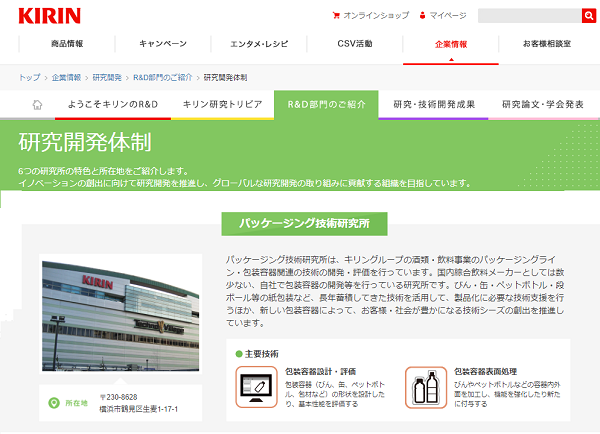Screen dimensions: 600x434
Task: Click inside the site search field
Action: pyautogui.click(x=529, y=16)
